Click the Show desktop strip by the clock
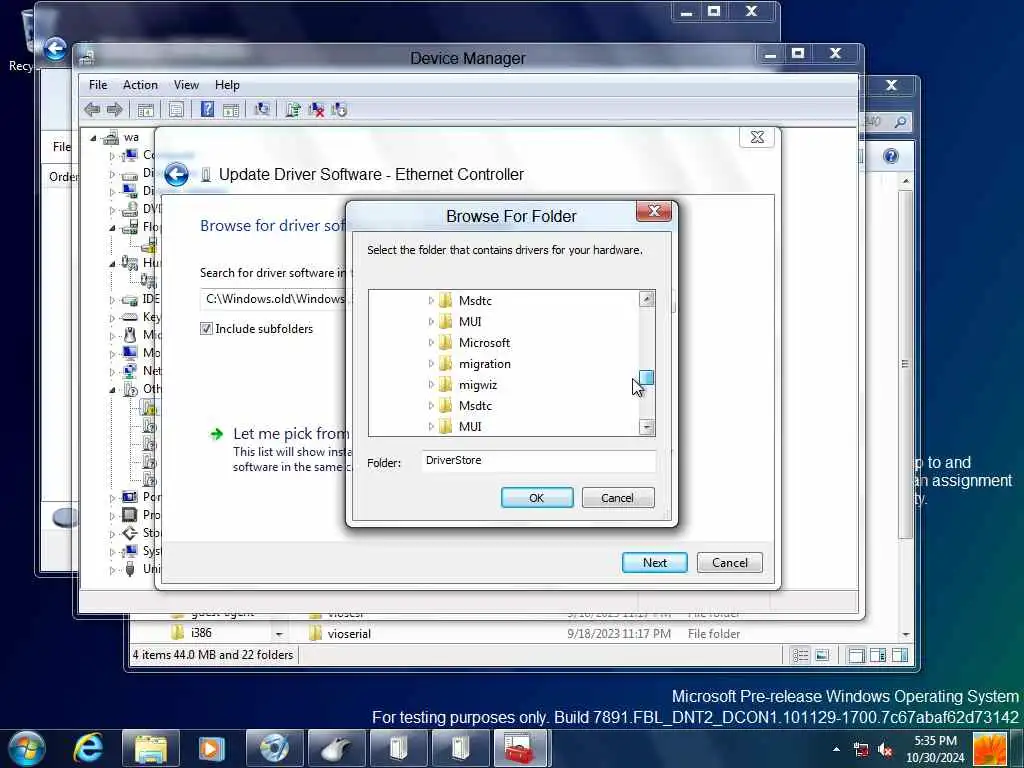 [x=1017, y=748]
